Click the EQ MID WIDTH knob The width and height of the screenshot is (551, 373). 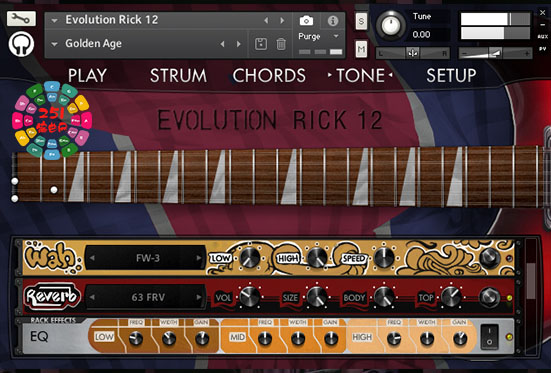[298, 339]
